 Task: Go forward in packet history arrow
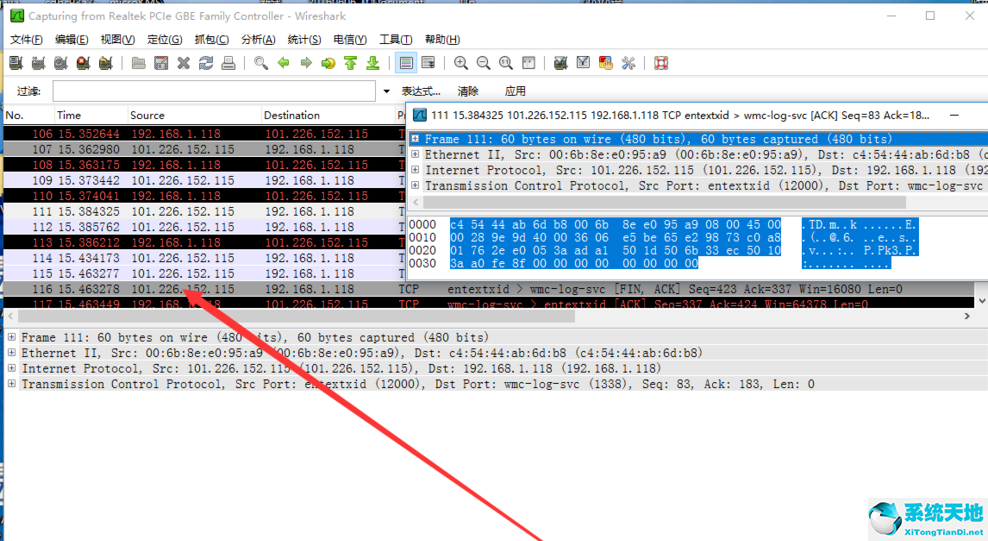click(306, 63)
